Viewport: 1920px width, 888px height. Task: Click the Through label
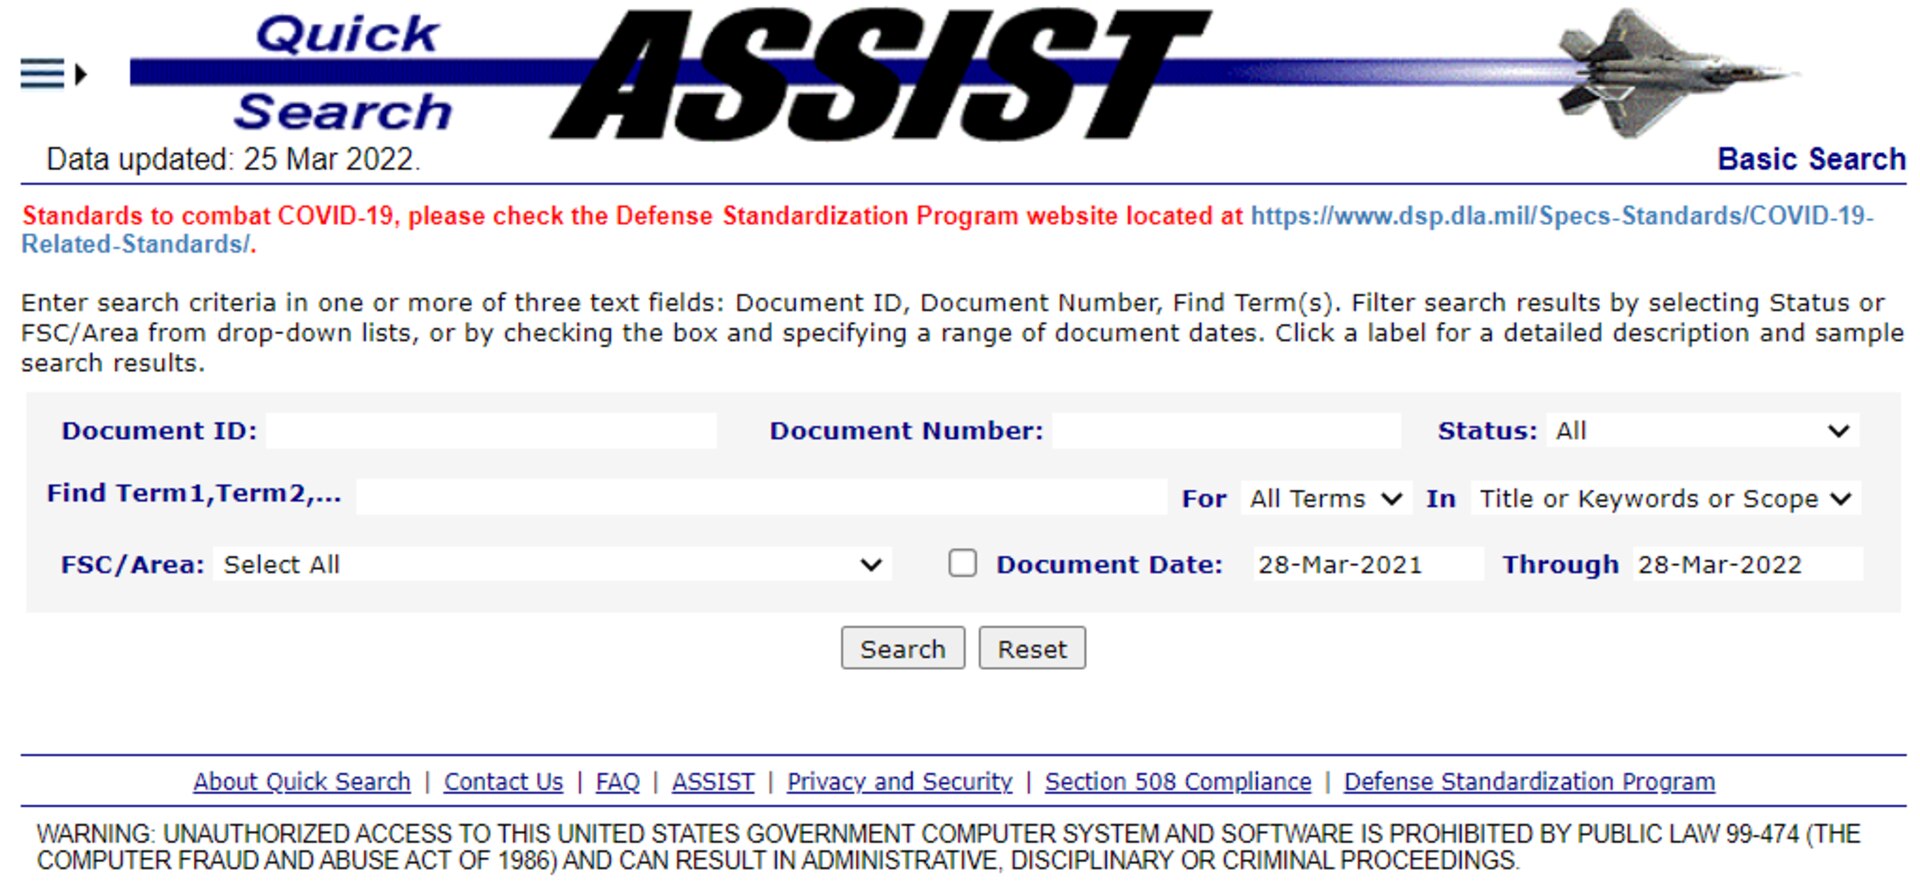(1560, 565)
